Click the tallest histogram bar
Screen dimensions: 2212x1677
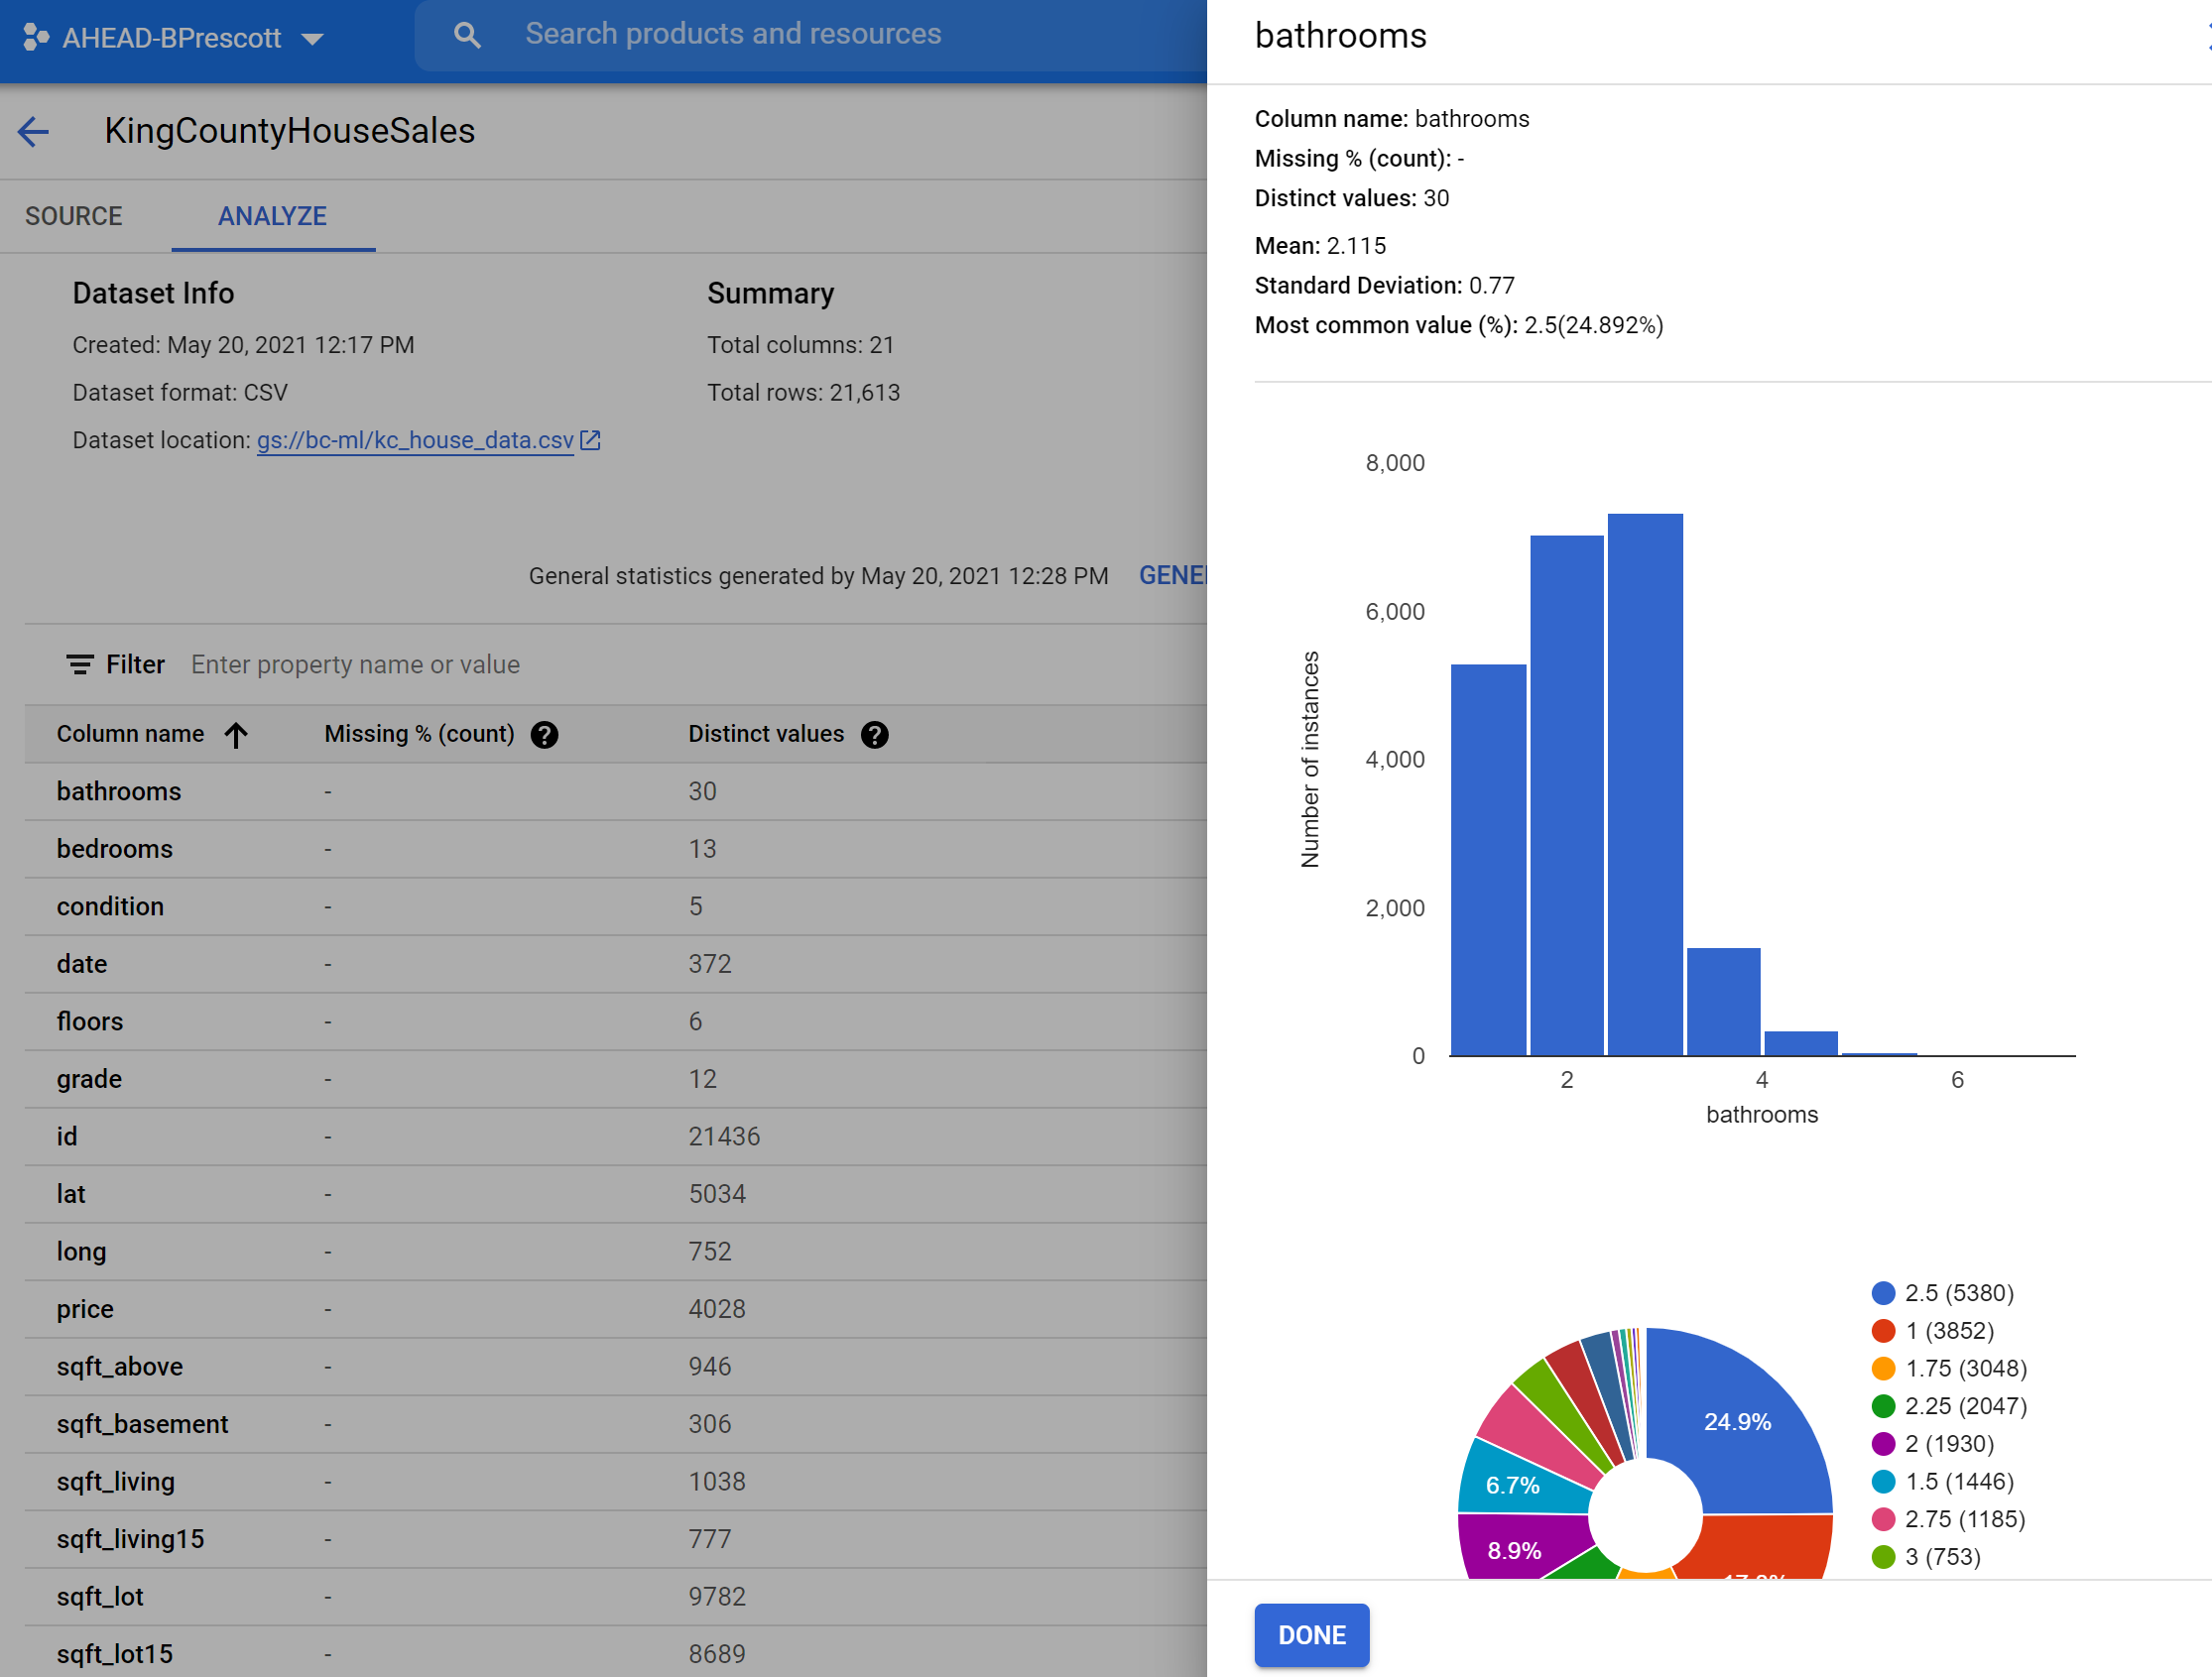[1645, 785]
